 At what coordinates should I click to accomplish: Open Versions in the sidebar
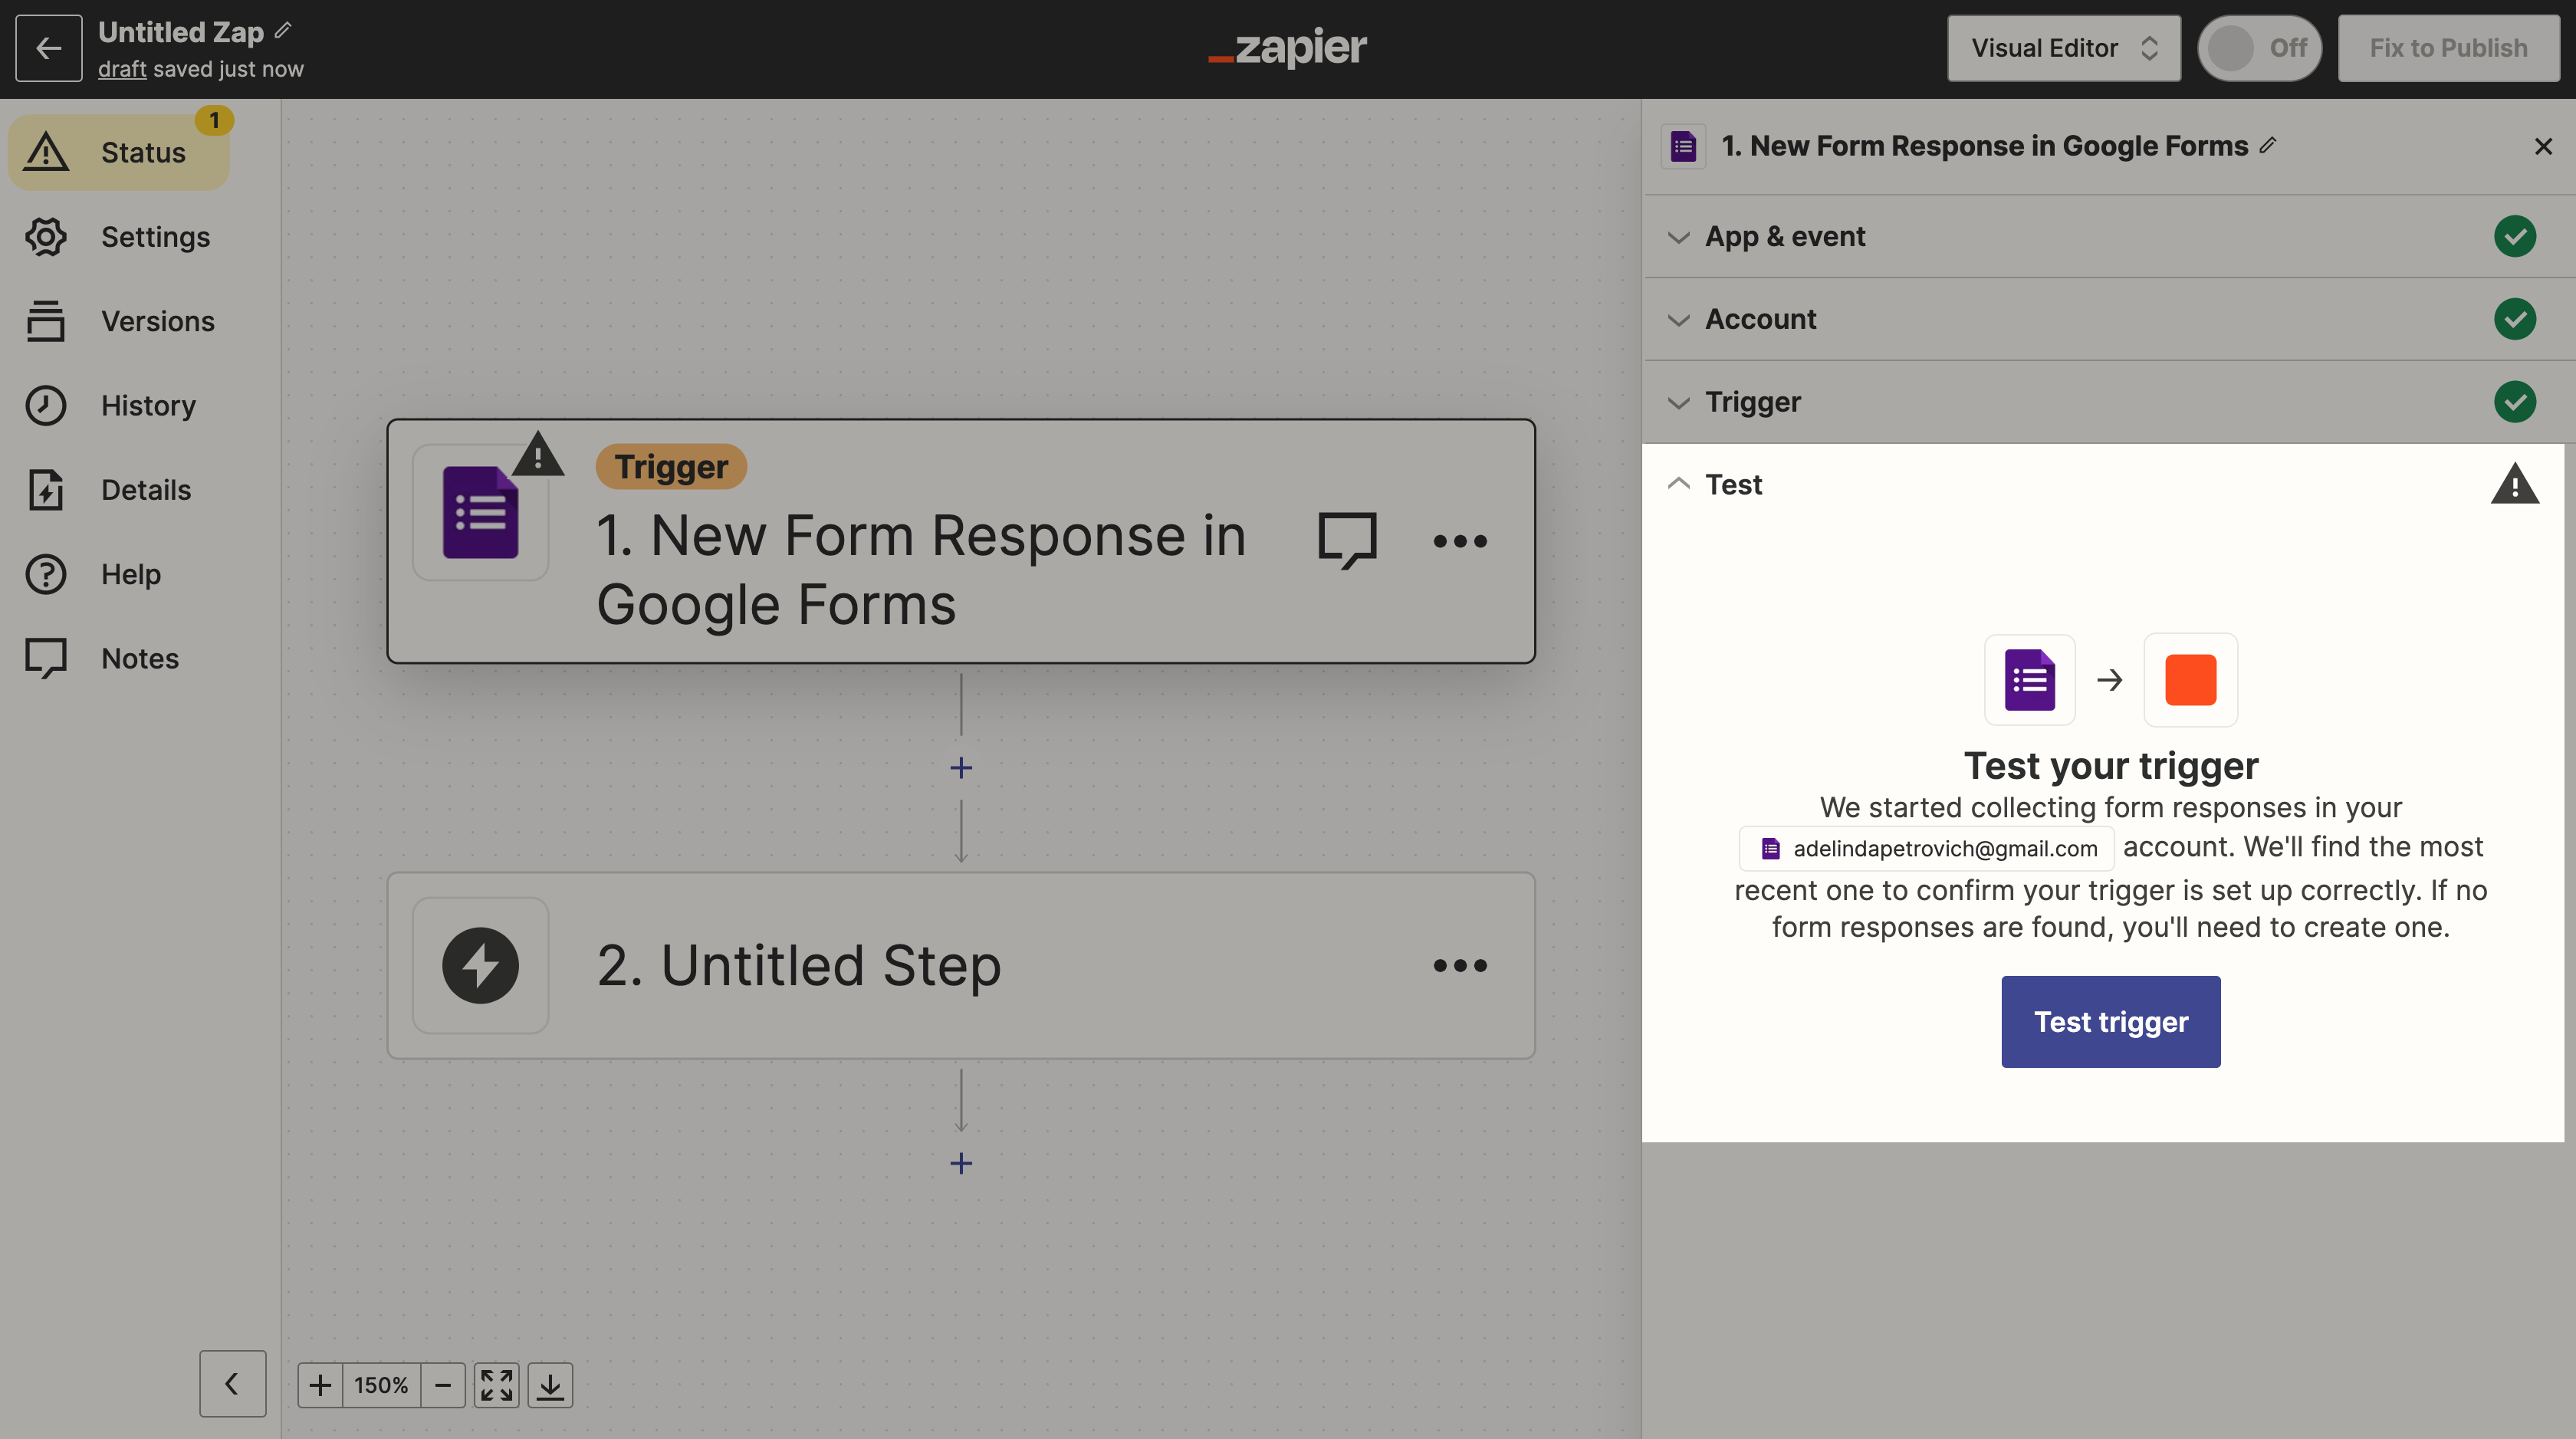119,321
